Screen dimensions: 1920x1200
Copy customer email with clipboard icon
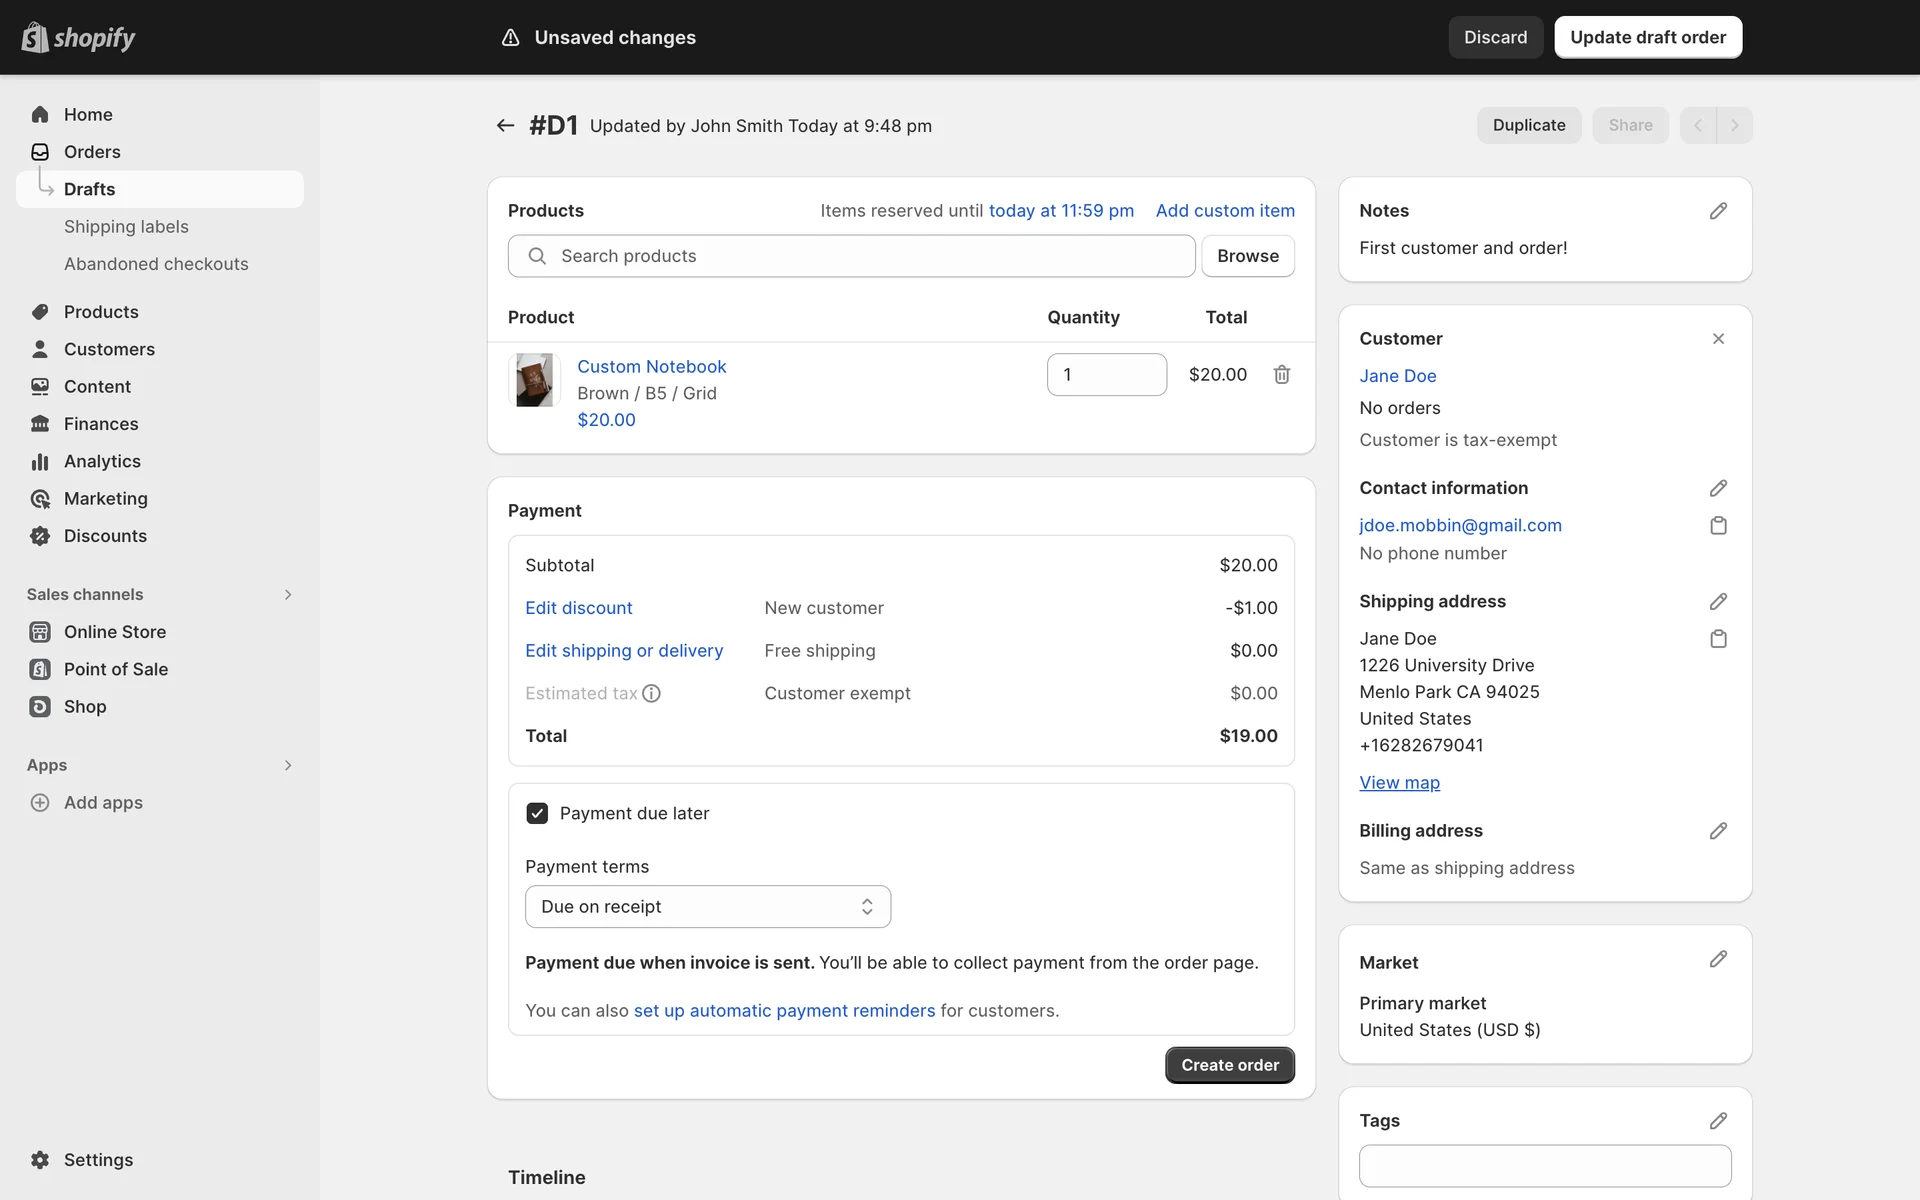1718,526
